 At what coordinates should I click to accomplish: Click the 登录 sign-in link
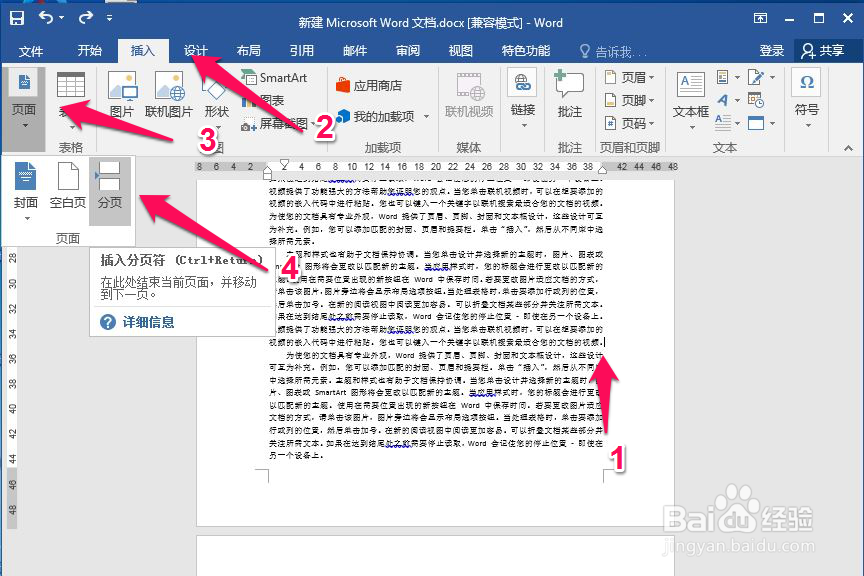pyautogui.click(x=771, y=51)
